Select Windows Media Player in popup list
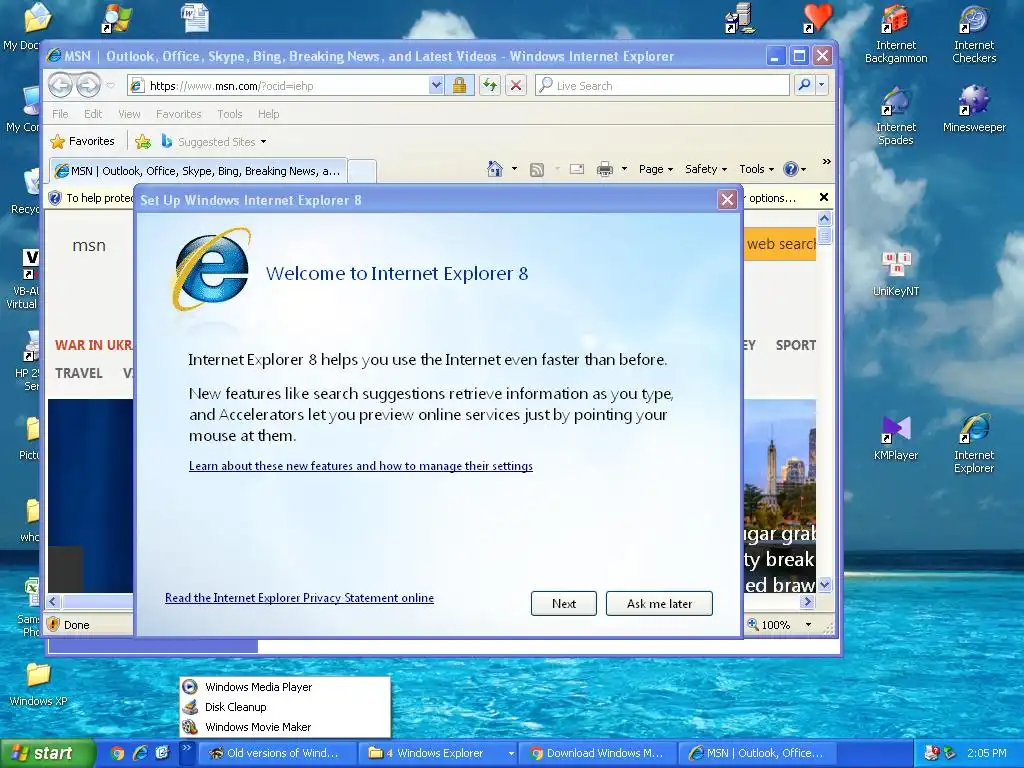Viewport: 1024px width, 768px height. [285, 687]
